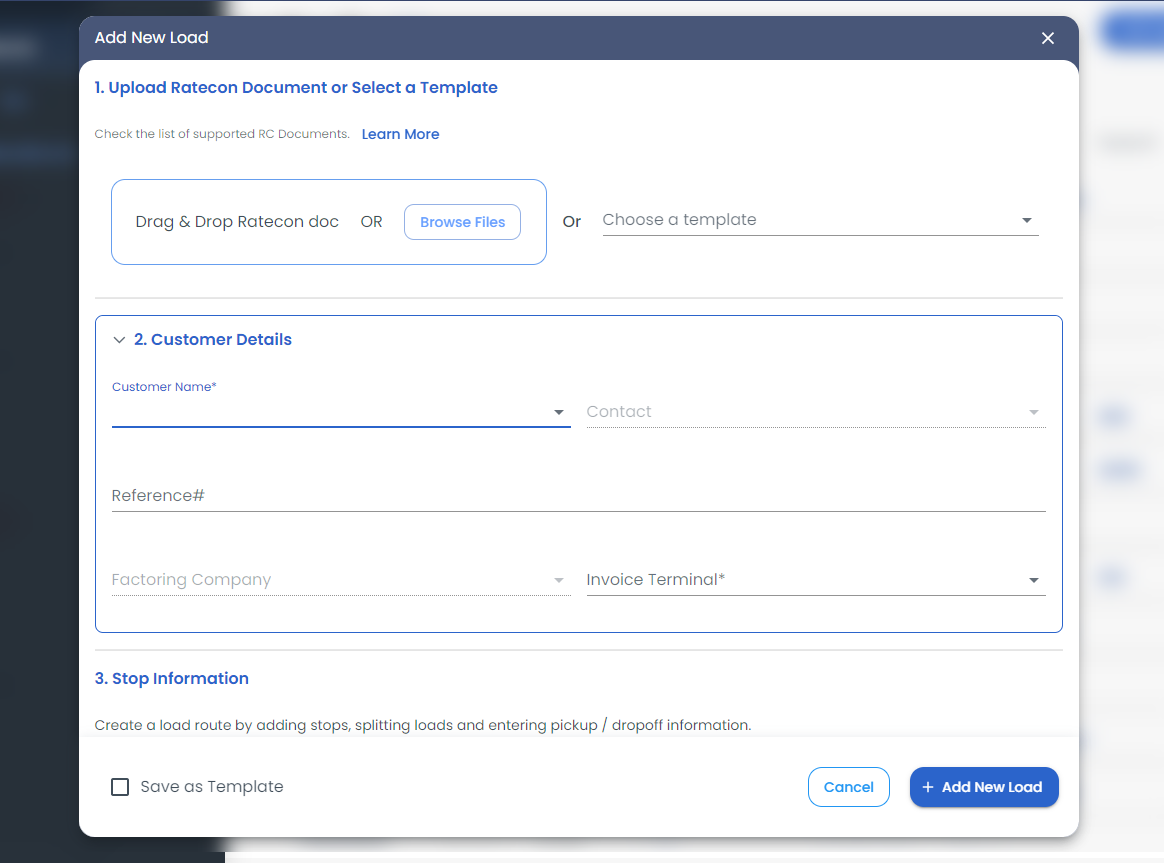Image resolution: width=1164 pixels, height=863 pixels.
Task: Open the Customer Name dropdown
Action: click(341, 412)
